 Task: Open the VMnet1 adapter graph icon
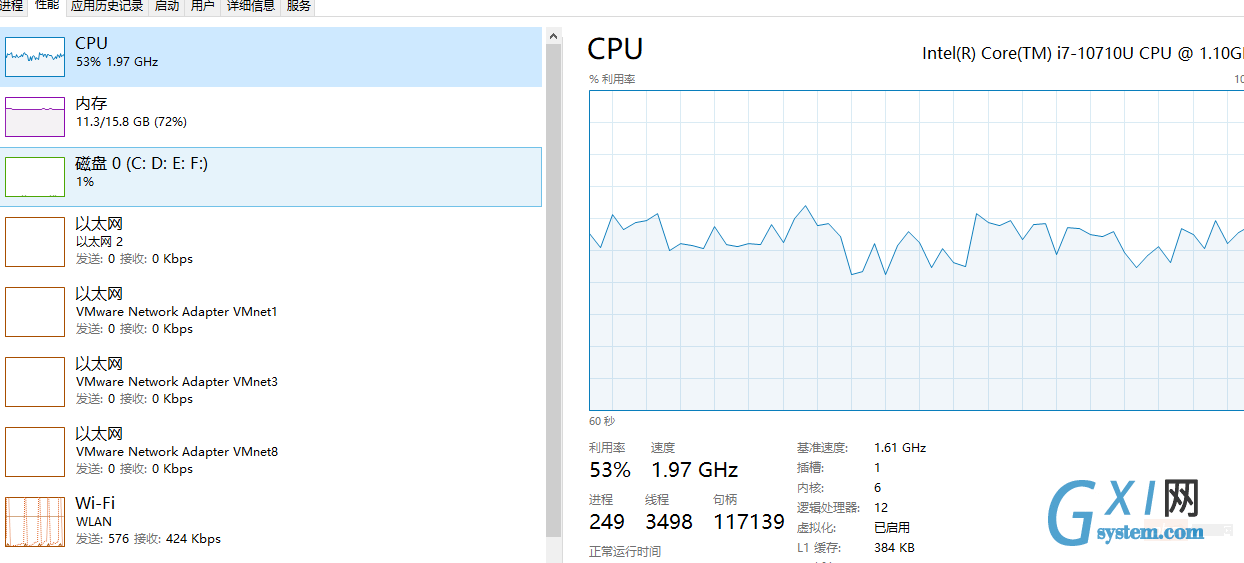coord(35,311)
